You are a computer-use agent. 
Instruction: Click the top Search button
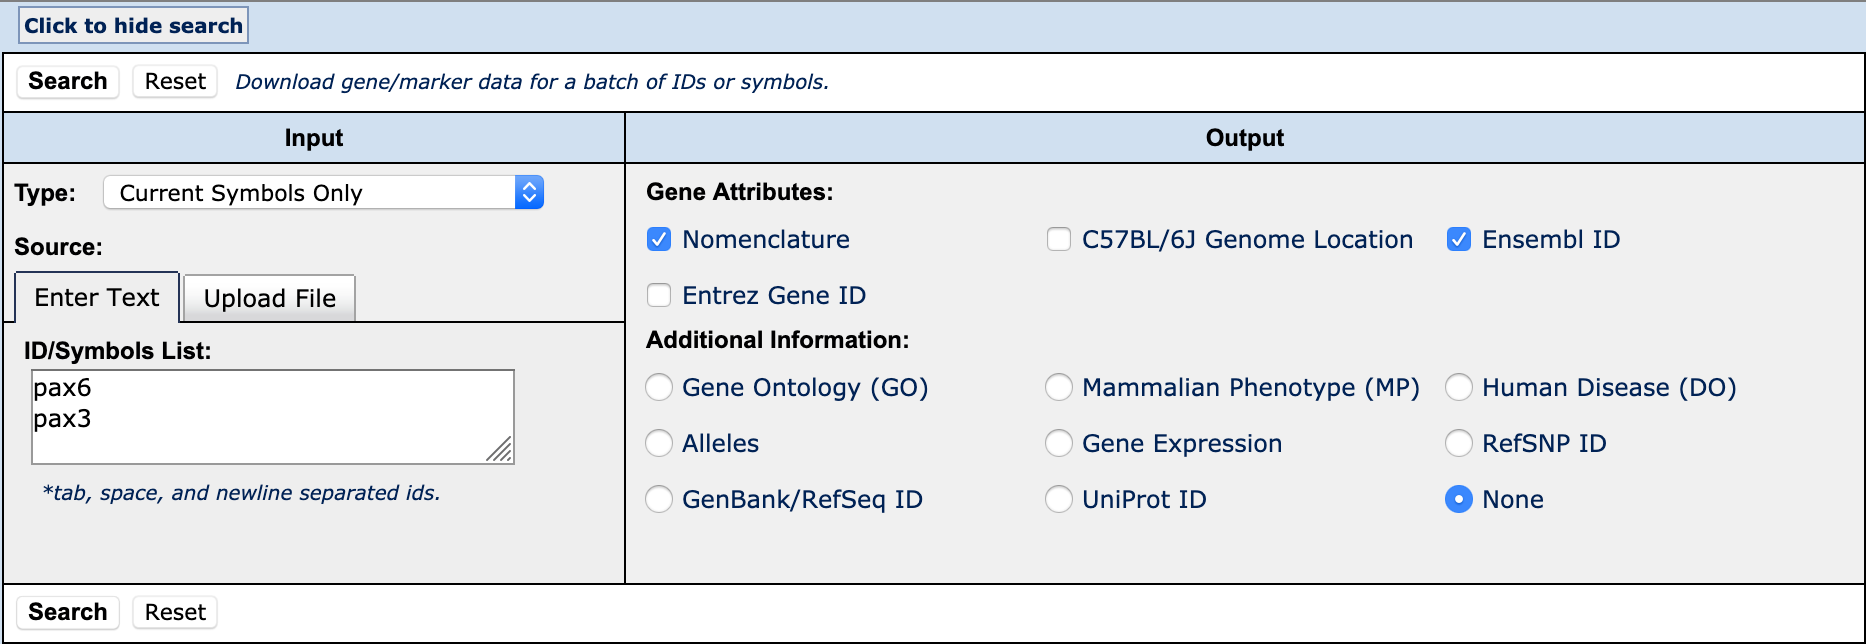(x=67, y=81)
